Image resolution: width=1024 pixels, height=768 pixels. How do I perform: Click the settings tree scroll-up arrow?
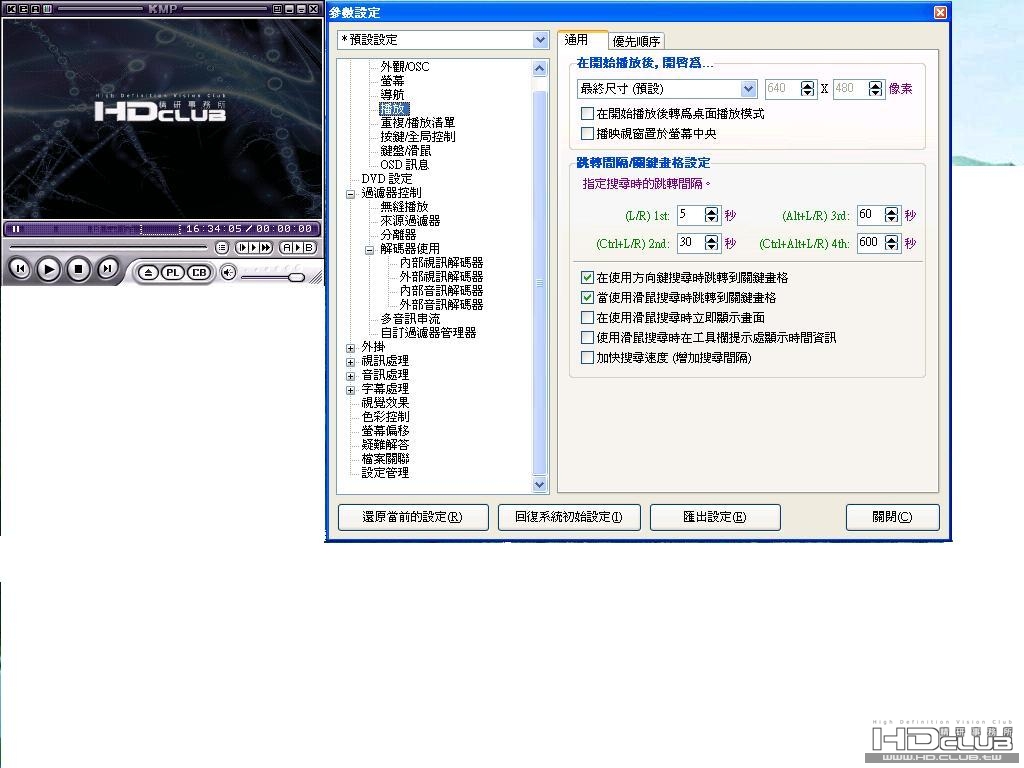coord(539,68)
